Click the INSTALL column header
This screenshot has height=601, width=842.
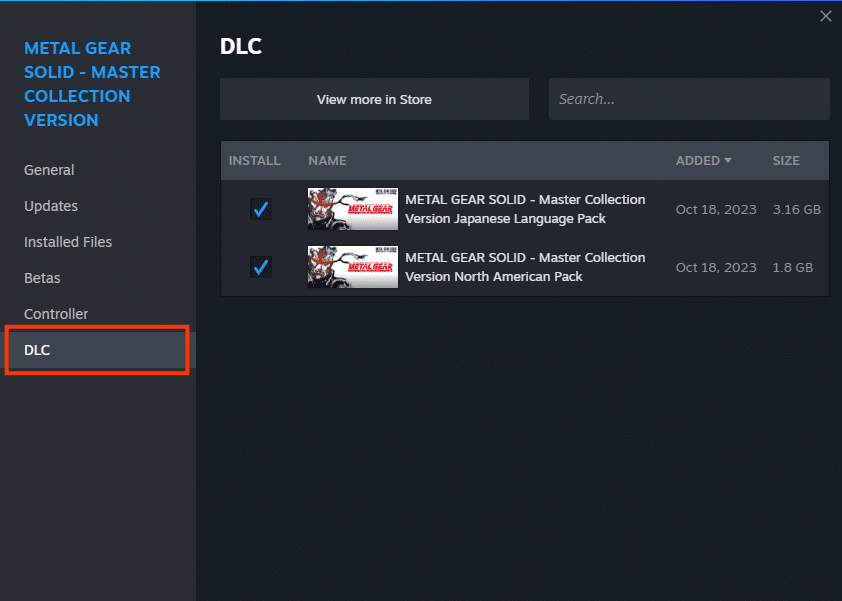[255, 161]
